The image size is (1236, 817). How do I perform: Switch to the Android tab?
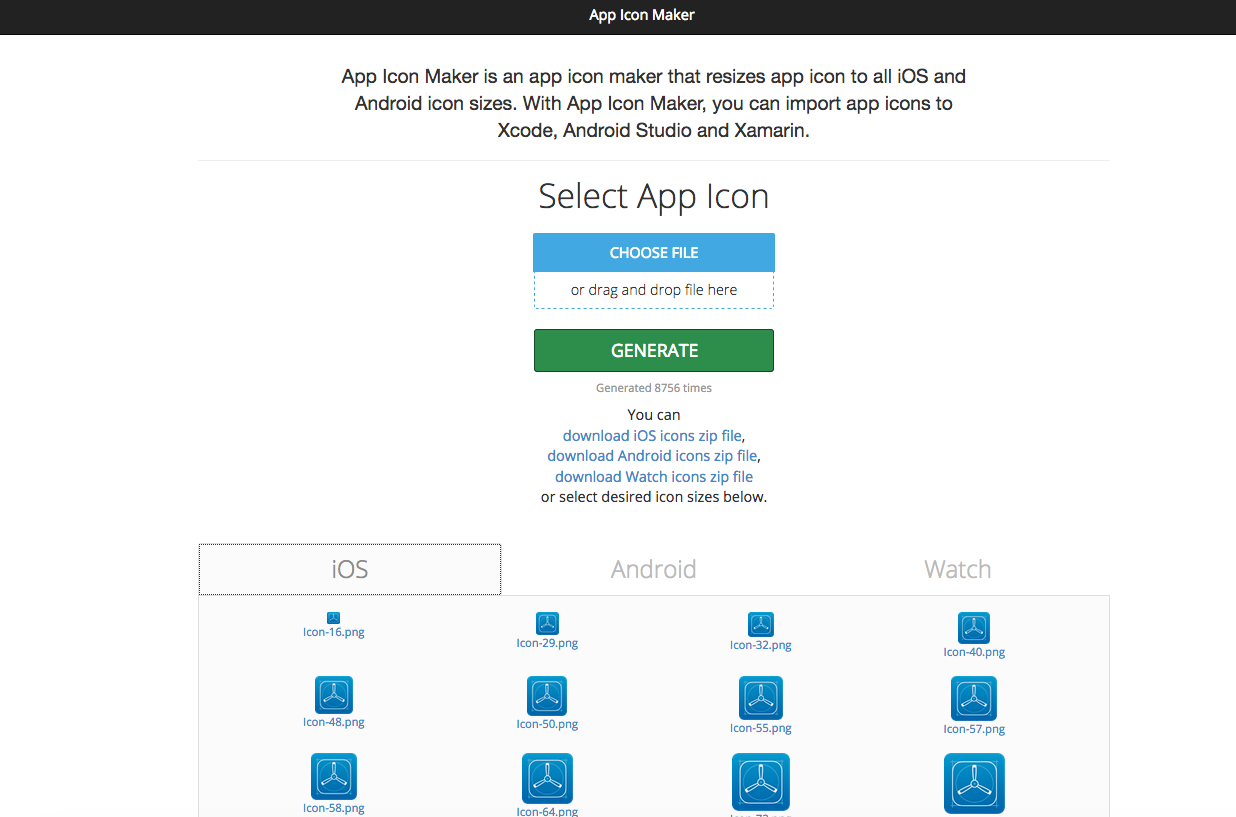[653, 569]
